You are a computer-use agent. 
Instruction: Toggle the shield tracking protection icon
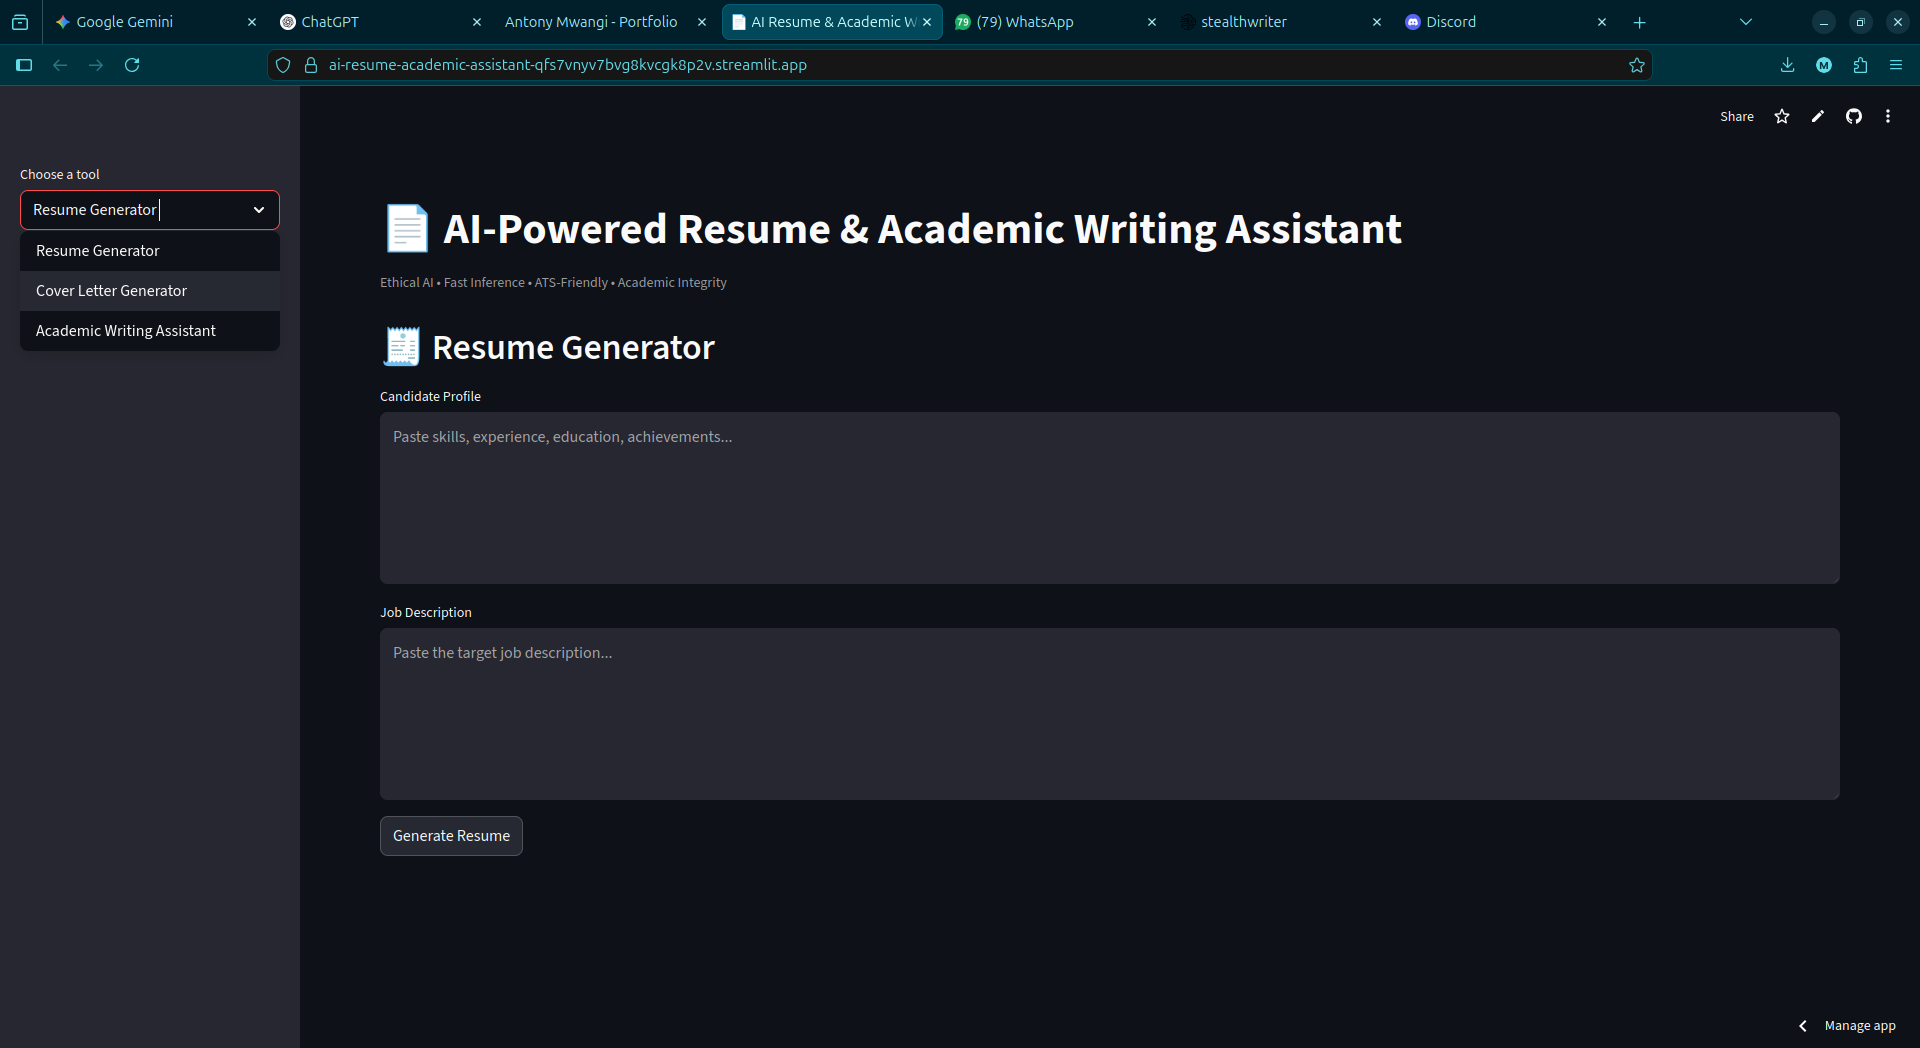283,65
